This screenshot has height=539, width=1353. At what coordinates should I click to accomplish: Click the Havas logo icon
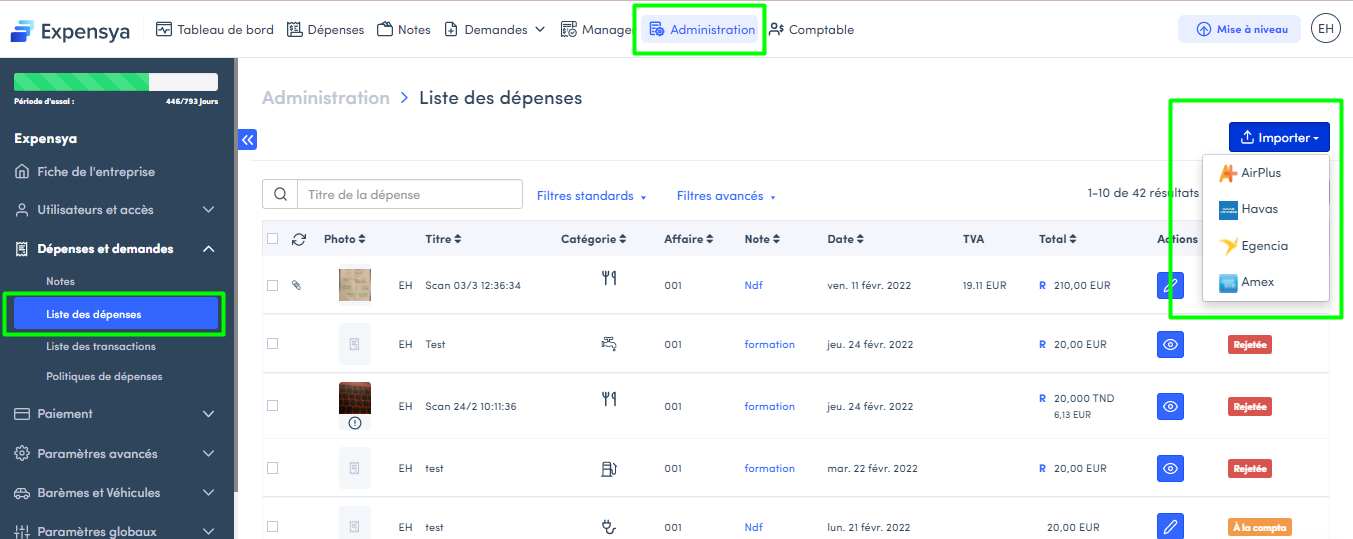(1228, 210)
